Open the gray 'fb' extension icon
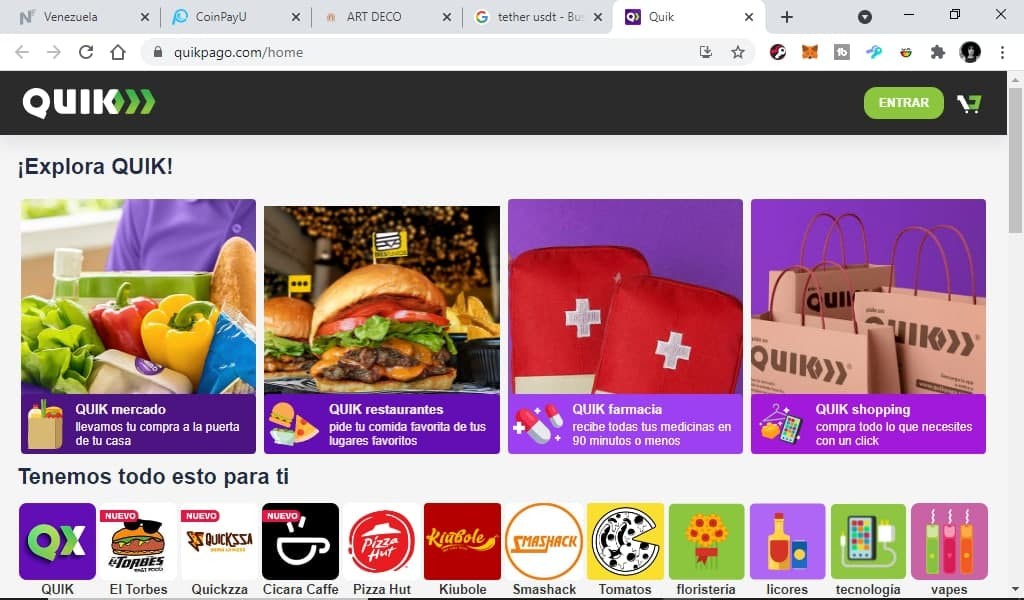Image resolution: width=1024 pixels, height=600 pixels. coord(842,52)
